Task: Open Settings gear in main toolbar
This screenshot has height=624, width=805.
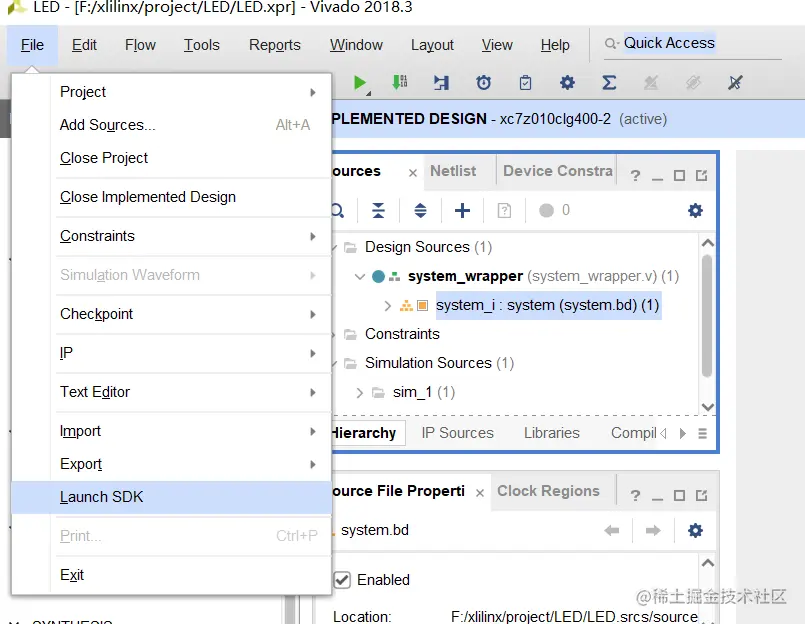Action: [567, 83]
